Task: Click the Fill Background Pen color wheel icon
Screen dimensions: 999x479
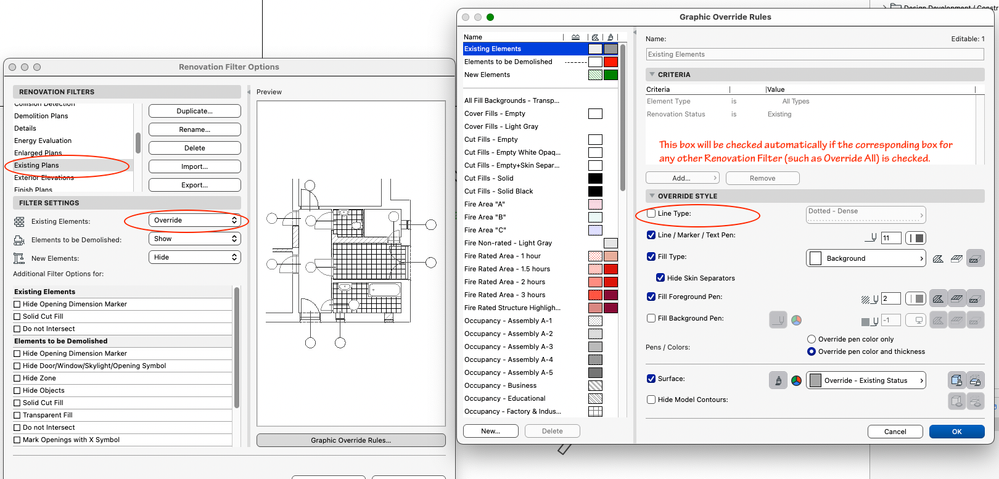Action: (797, 320)
